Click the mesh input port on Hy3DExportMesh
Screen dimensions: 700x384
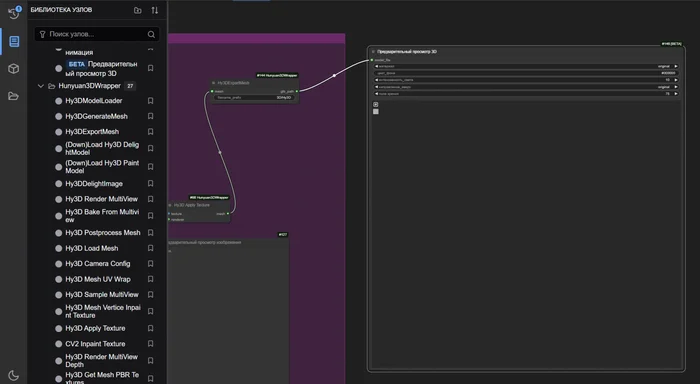click(212, 91)
